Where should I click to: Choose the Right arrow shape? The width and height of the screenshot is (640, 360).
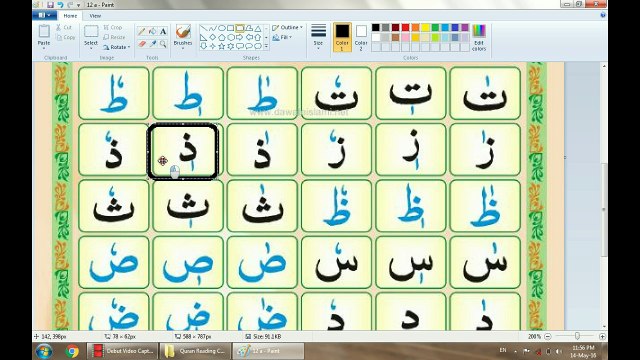240,38
